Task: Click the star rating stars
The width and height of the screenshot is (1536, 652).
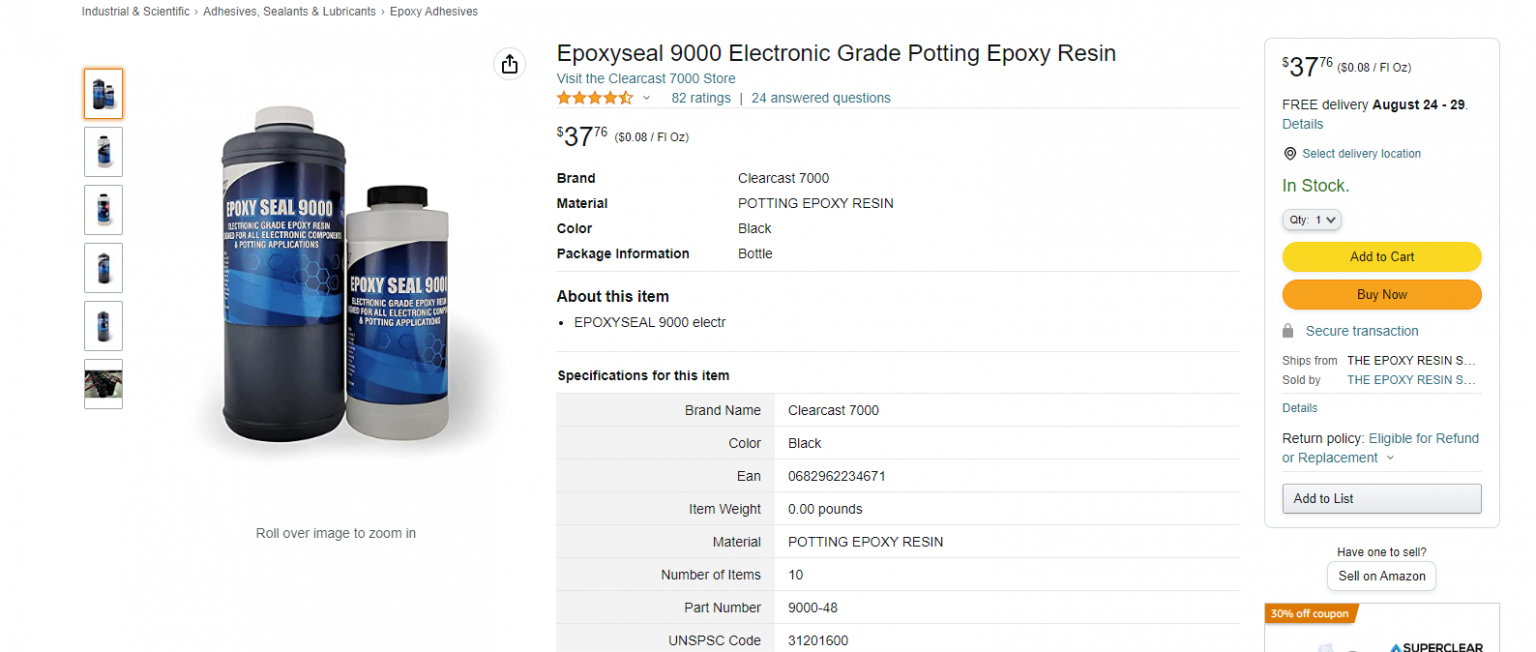Action: [x=595, y=98]
